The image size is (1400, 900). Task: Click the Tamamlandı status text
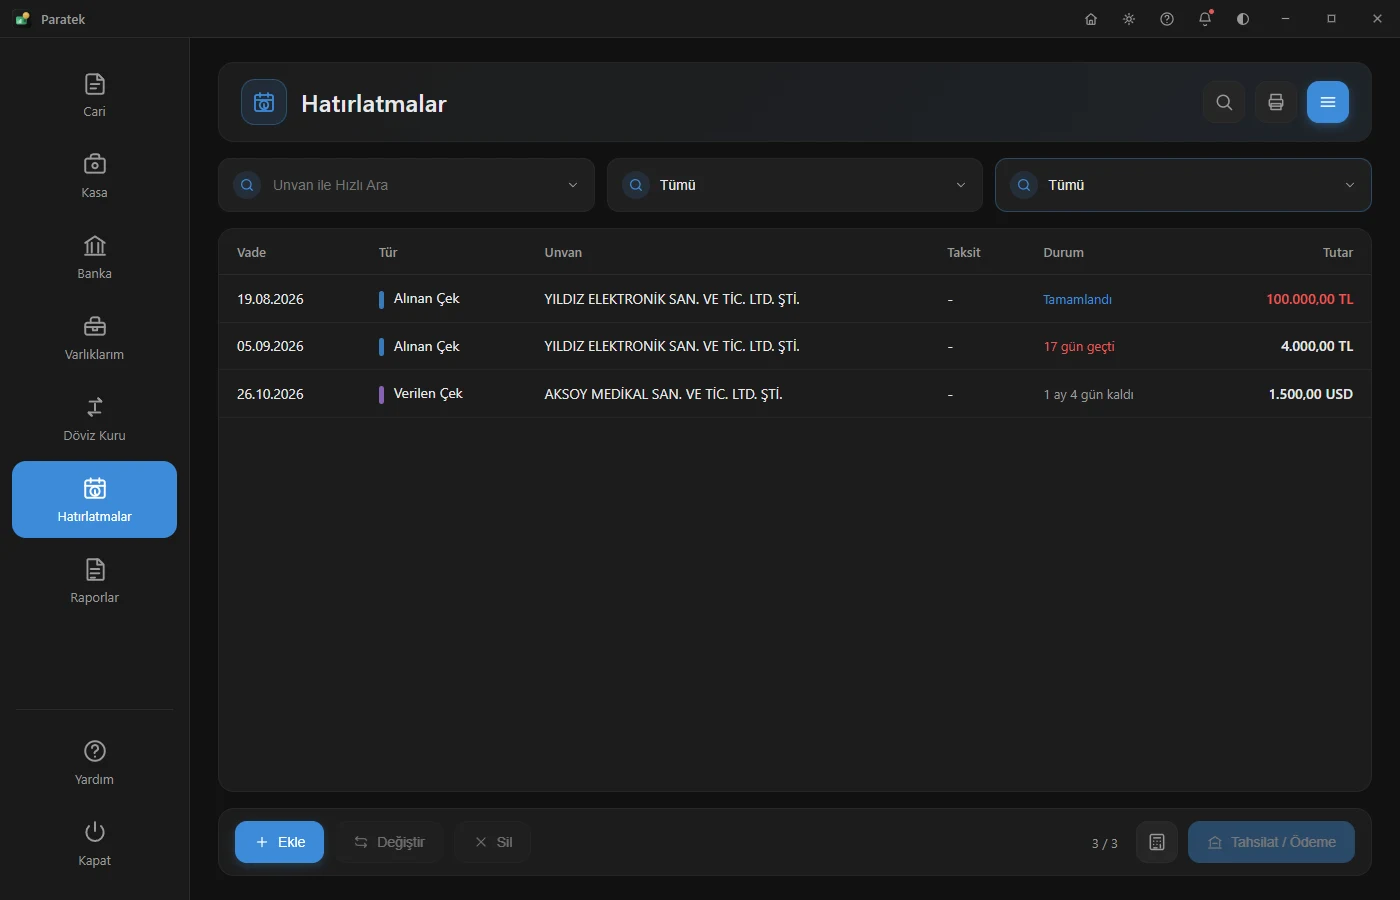[x=1077, y=300]
